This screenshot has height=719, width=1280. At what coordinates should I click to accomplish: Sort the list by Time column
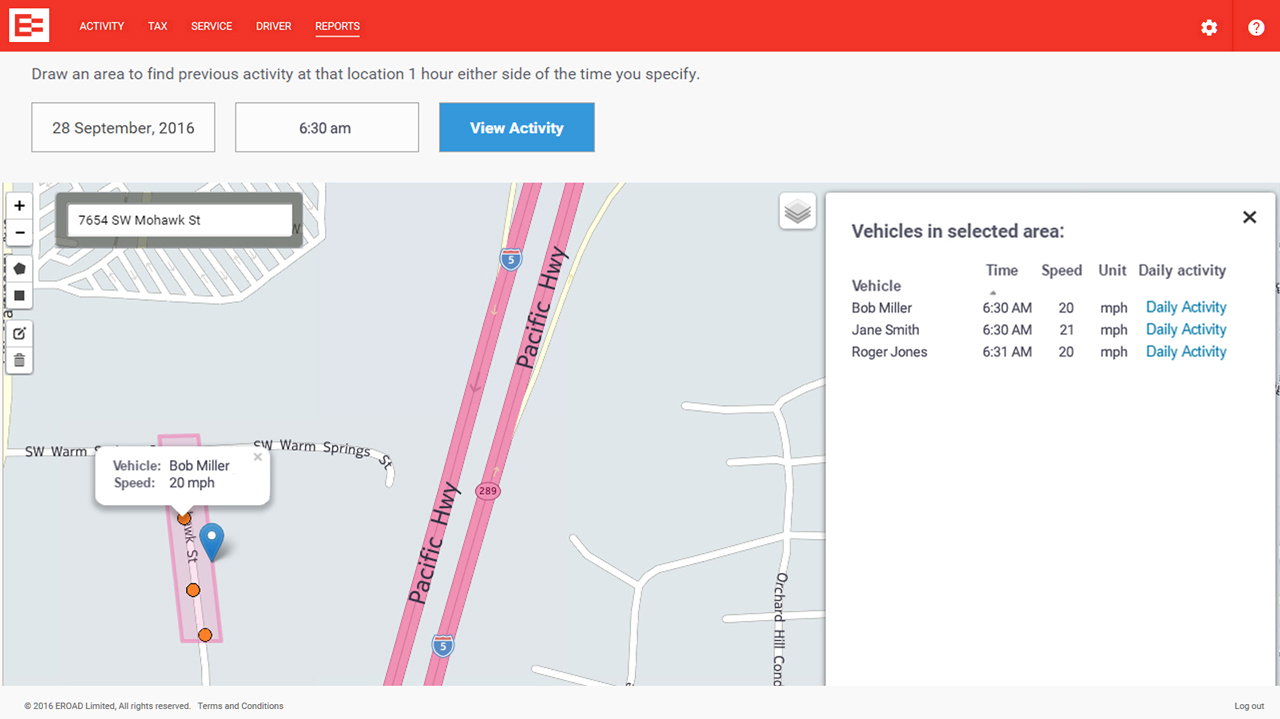point(1001,271)
